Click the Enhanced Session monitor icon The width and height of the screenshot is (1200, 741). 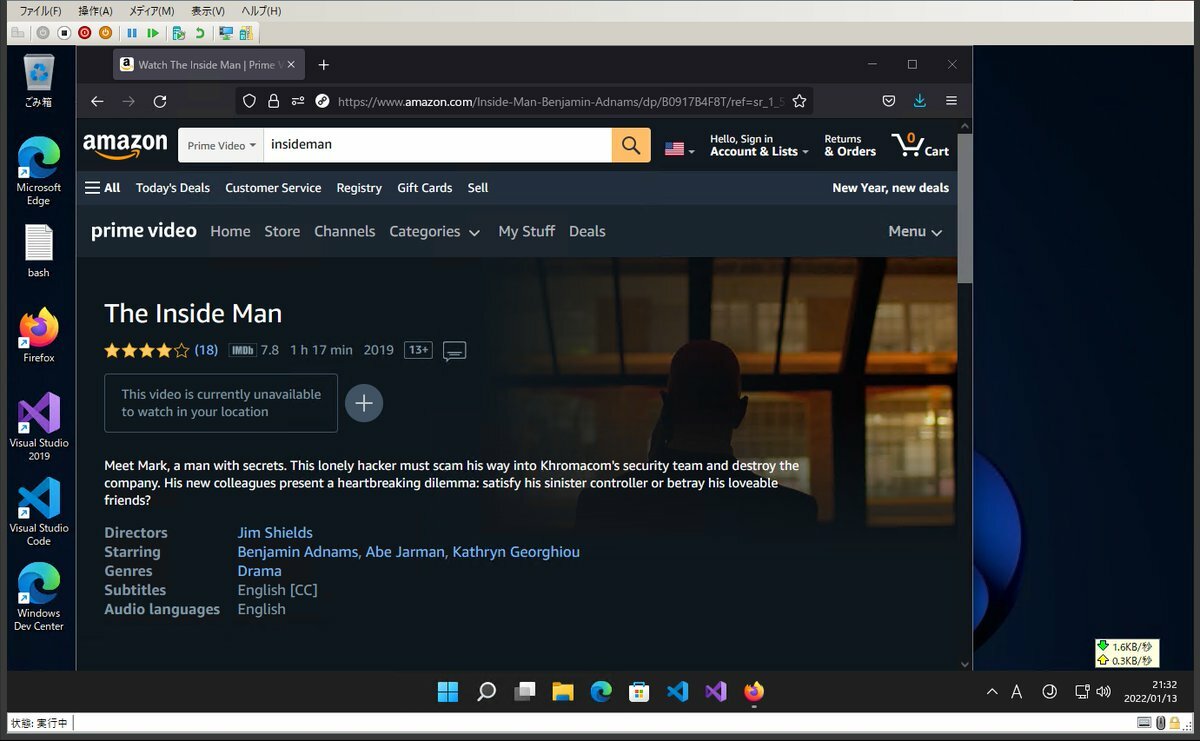pos(226,33)
